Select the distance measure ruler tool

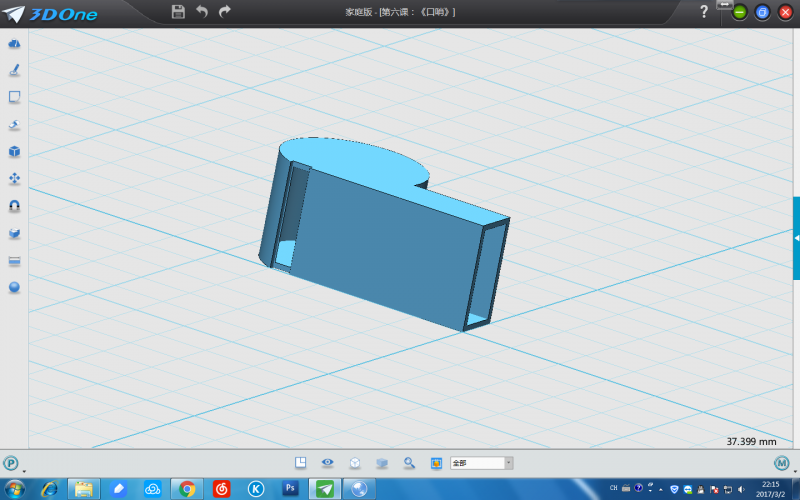click(14, 261)
